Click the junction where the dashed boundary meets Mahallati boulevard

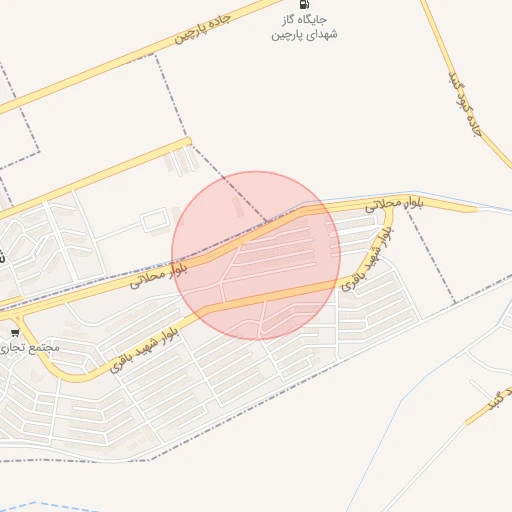267,222
